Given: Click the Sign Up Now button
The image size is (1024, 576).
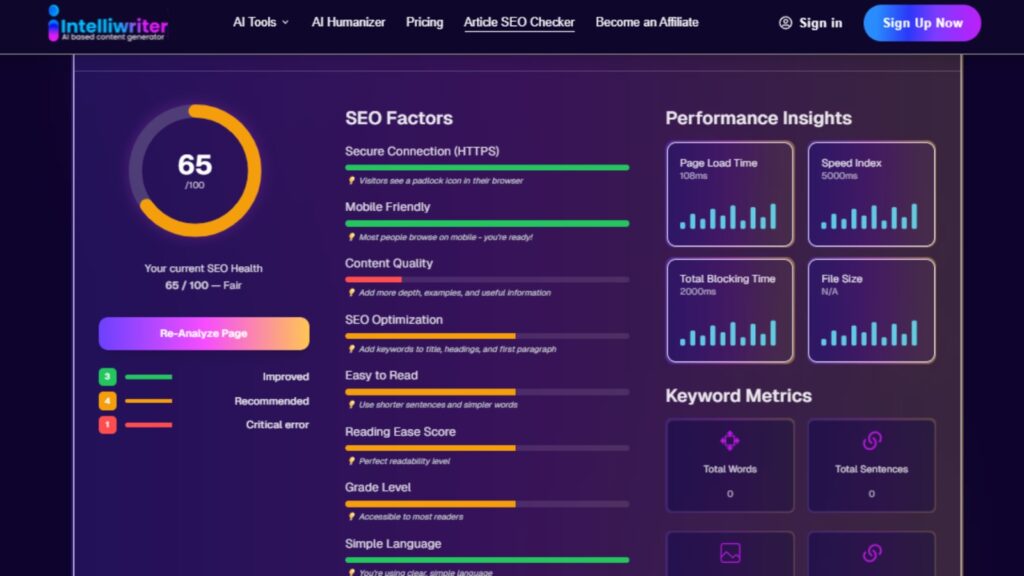Looking at the screenshot, I should 922,23.
